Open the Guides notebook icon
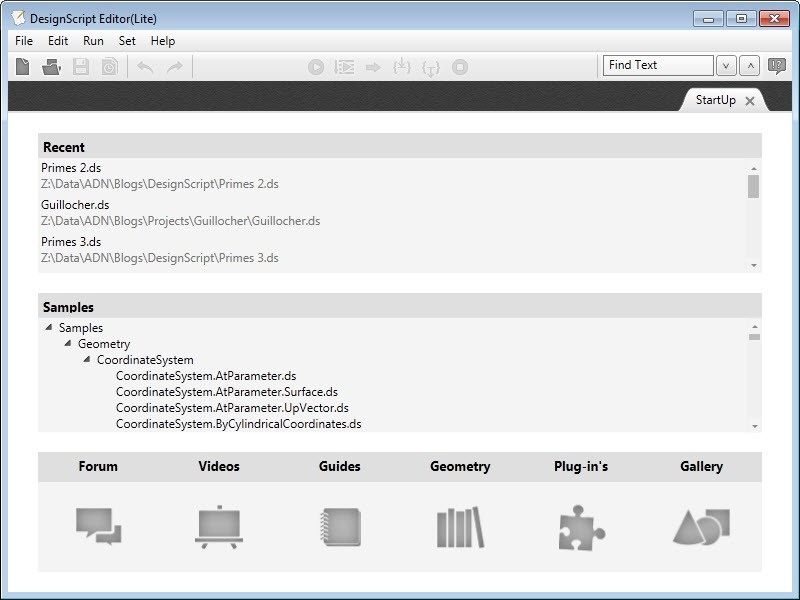 340,526
